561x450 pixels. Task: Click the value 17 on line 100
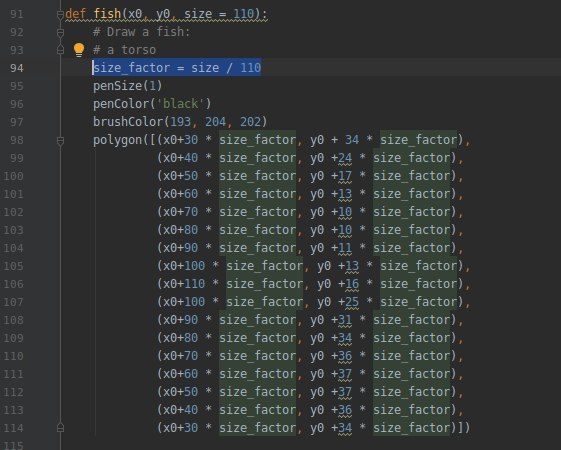tap(345, 176)
